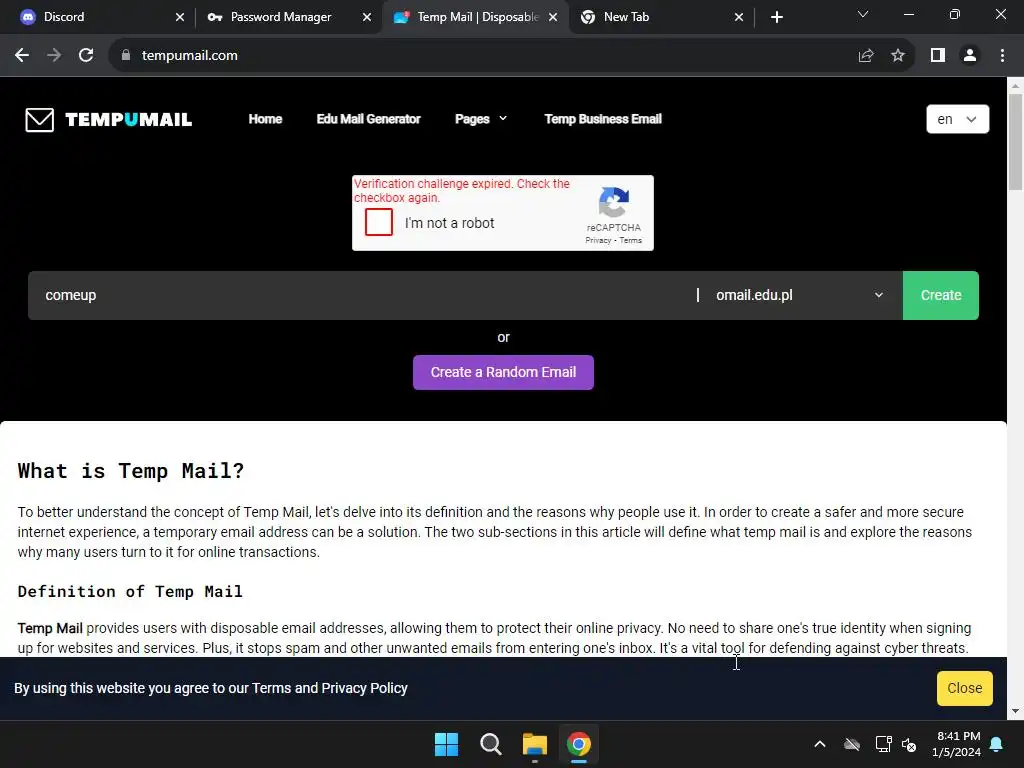Go back using the browser back arrow

coord(22,56)
